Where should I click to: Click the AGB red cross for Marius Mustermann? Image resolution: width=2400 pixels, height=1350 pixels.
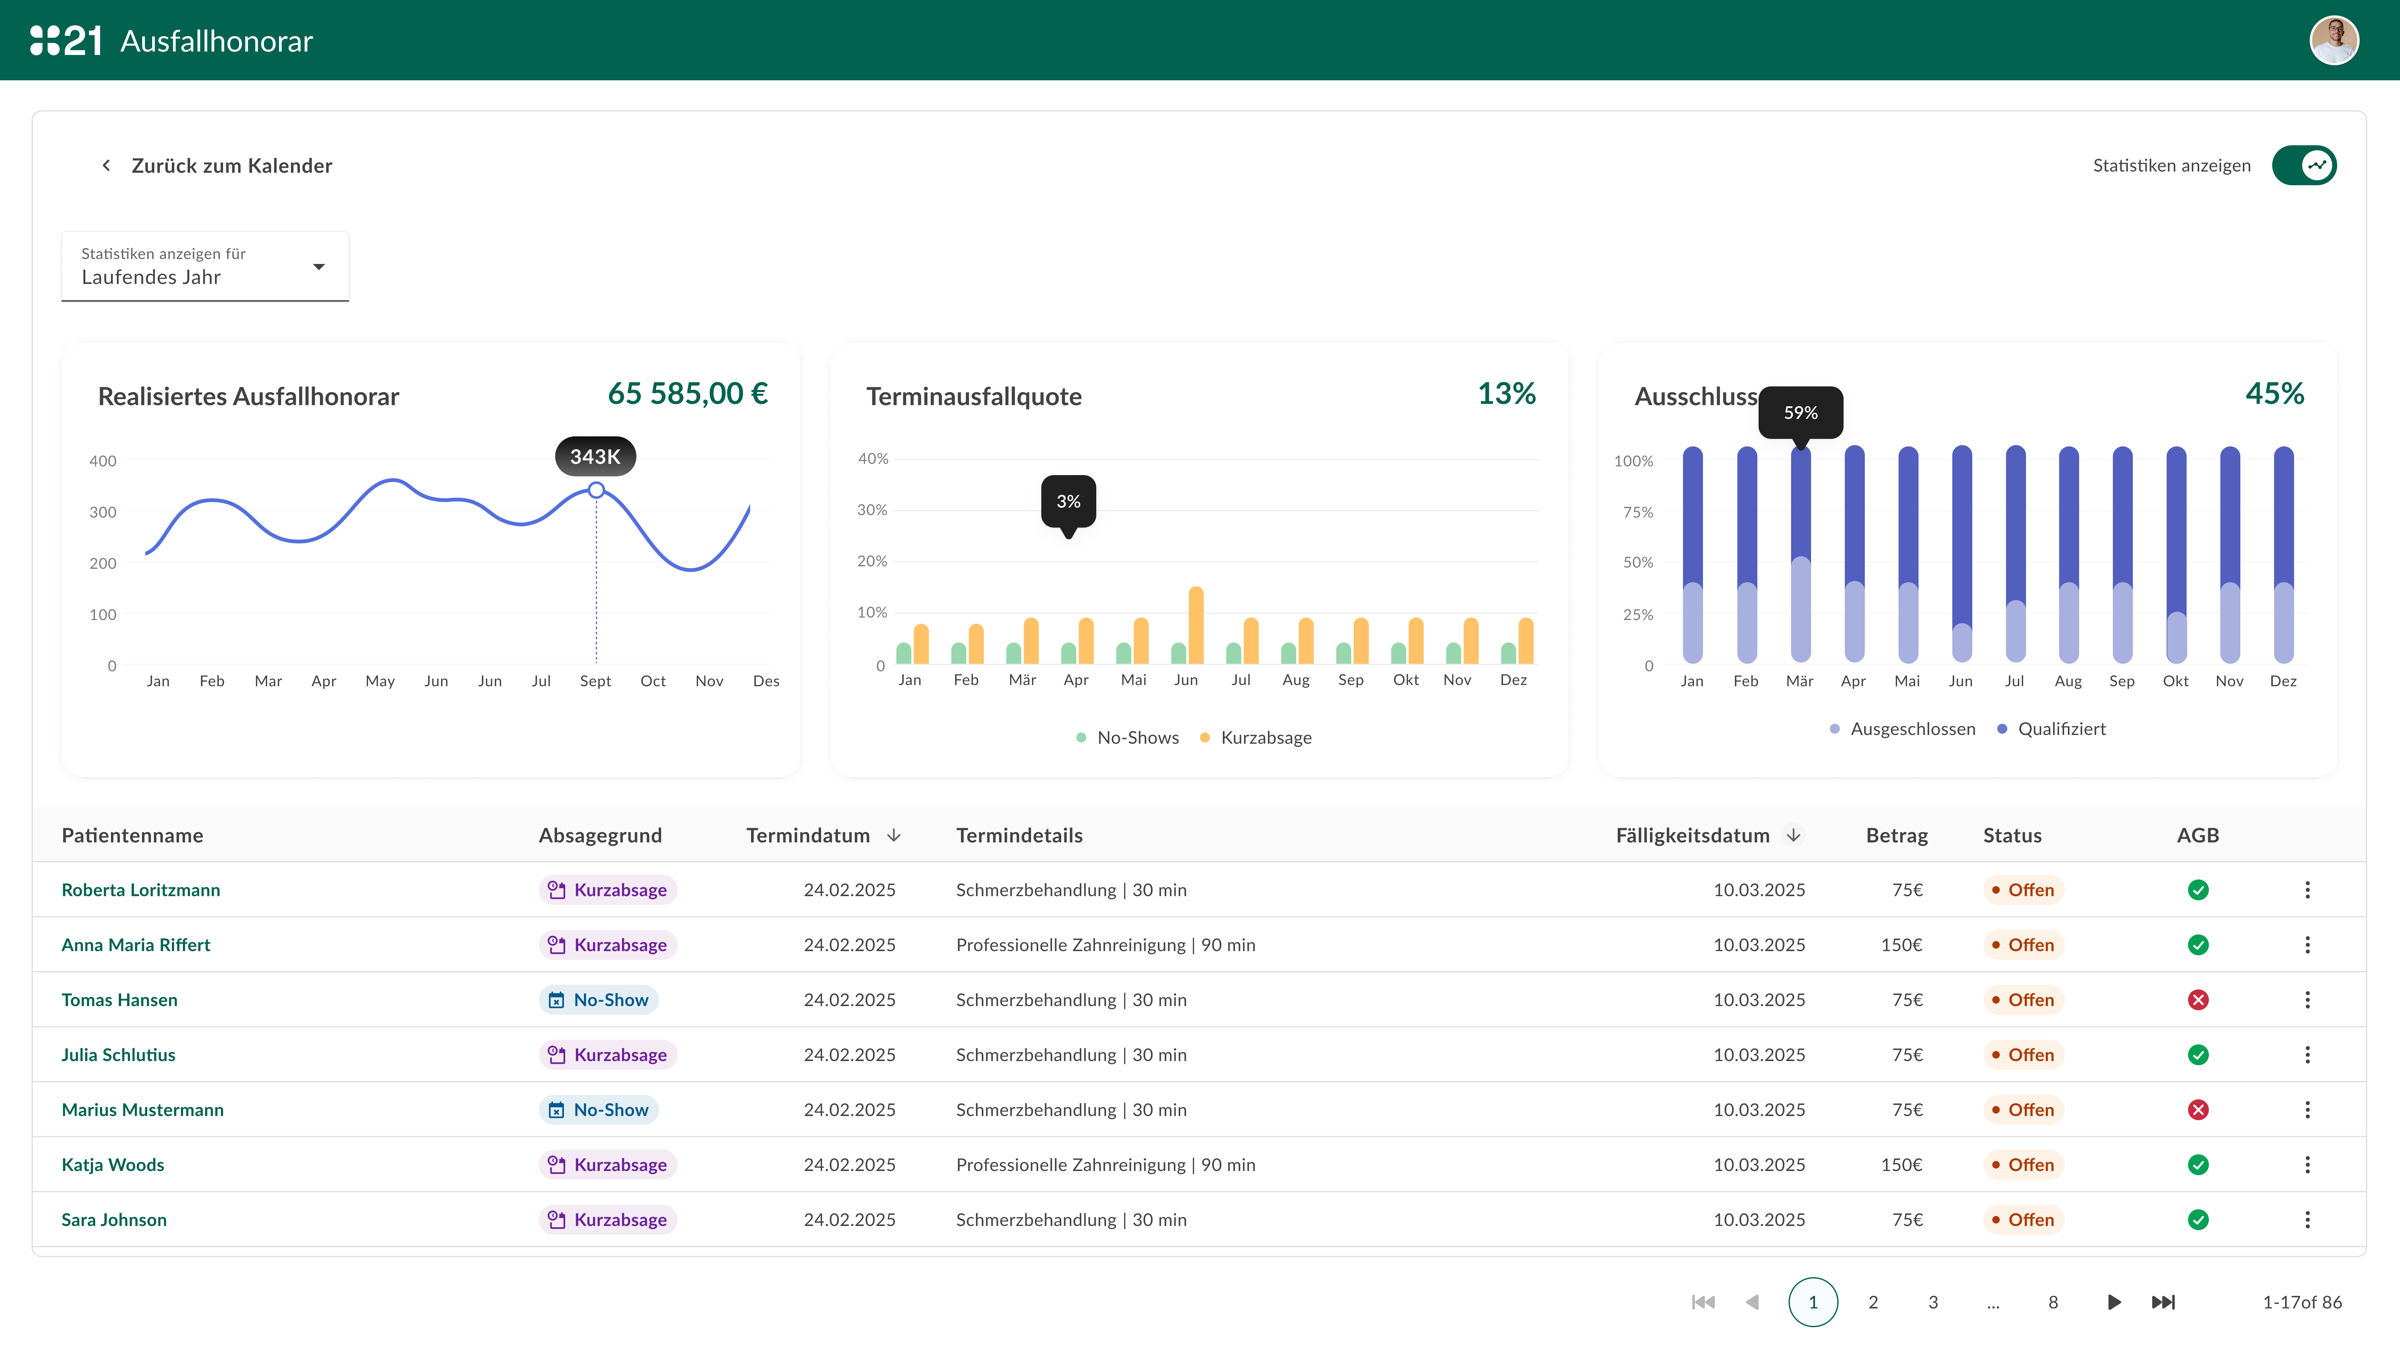click(x=2198, y=1110)
